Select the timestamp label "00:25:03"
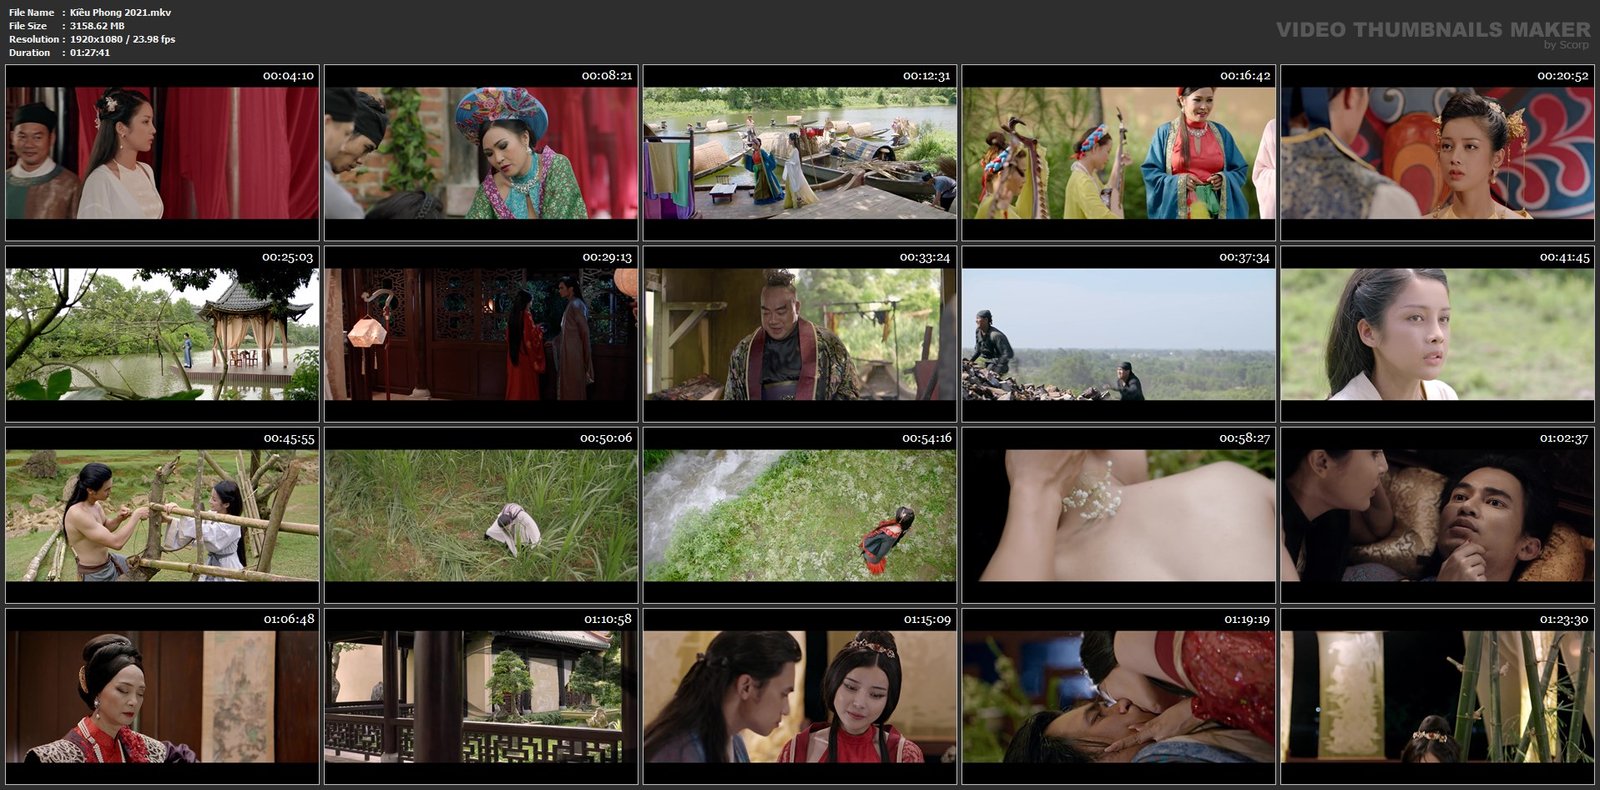1600x790 pixels. (288, 257)
